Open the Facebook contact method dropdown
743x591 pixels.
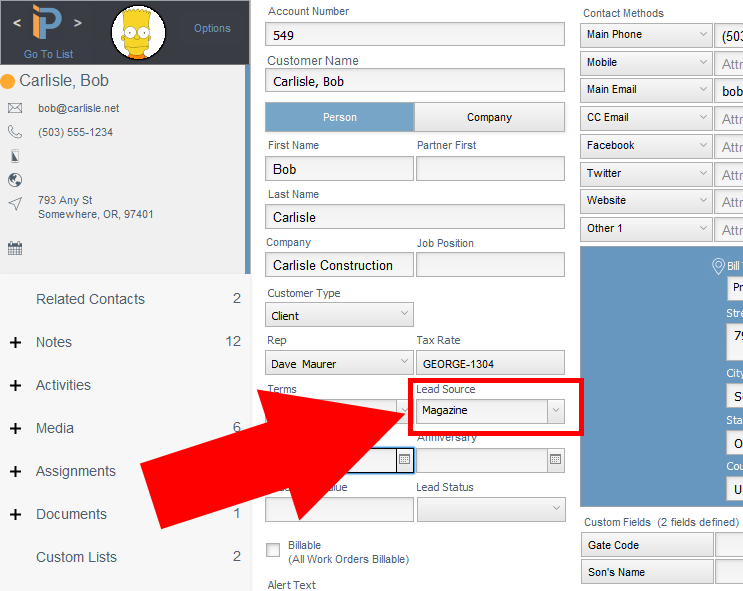pyautogui.click(x=646, y=146)
